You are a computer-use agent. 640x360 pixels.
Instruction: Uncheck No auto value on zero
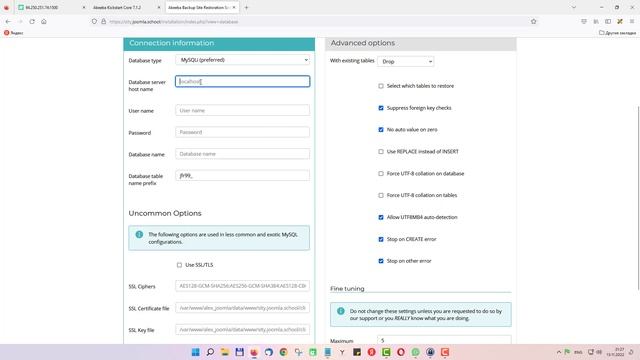[381, 130]
